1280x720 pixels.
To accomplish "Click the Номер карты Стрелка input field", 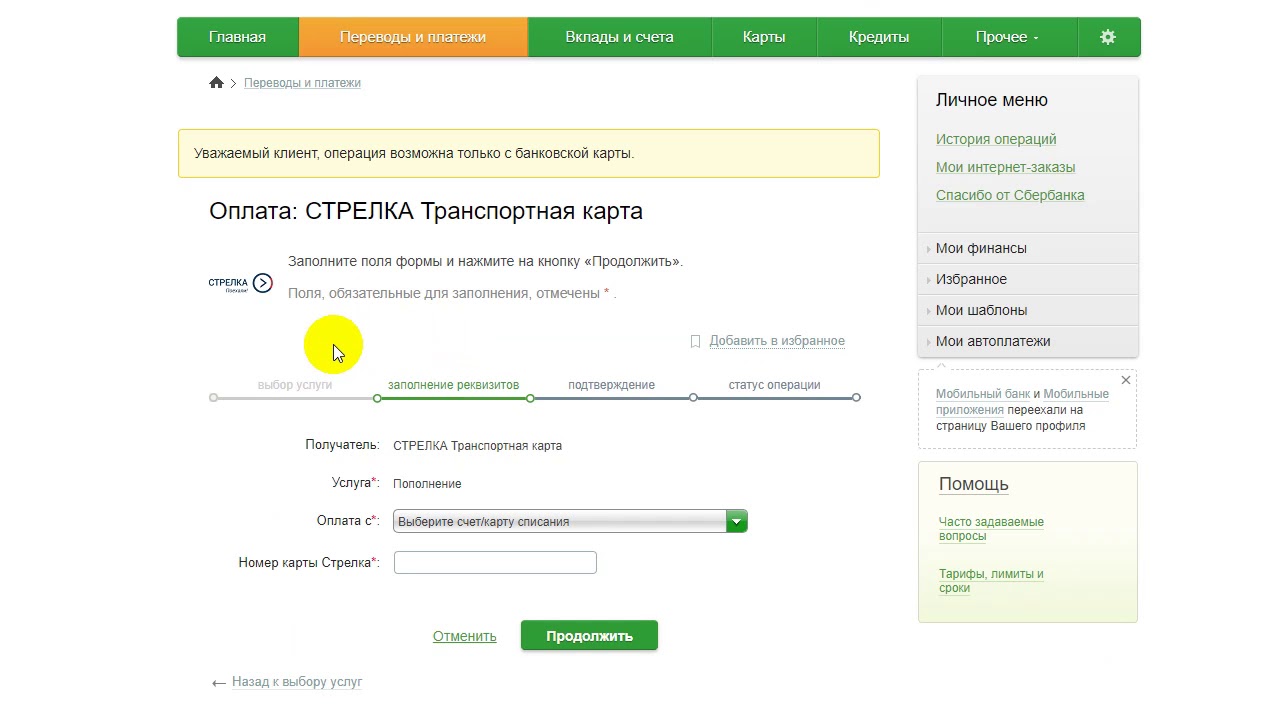I will coord(495,563).
